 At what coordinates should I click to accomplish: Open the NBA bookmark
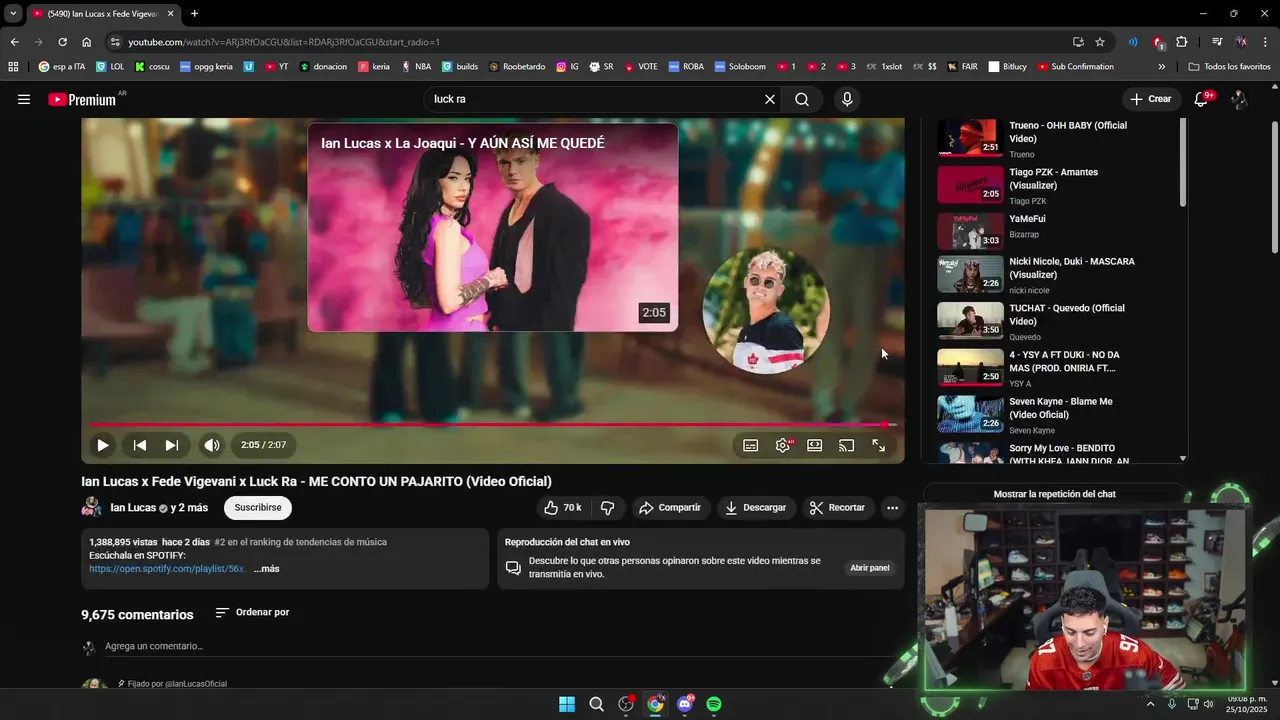[416, 67]
